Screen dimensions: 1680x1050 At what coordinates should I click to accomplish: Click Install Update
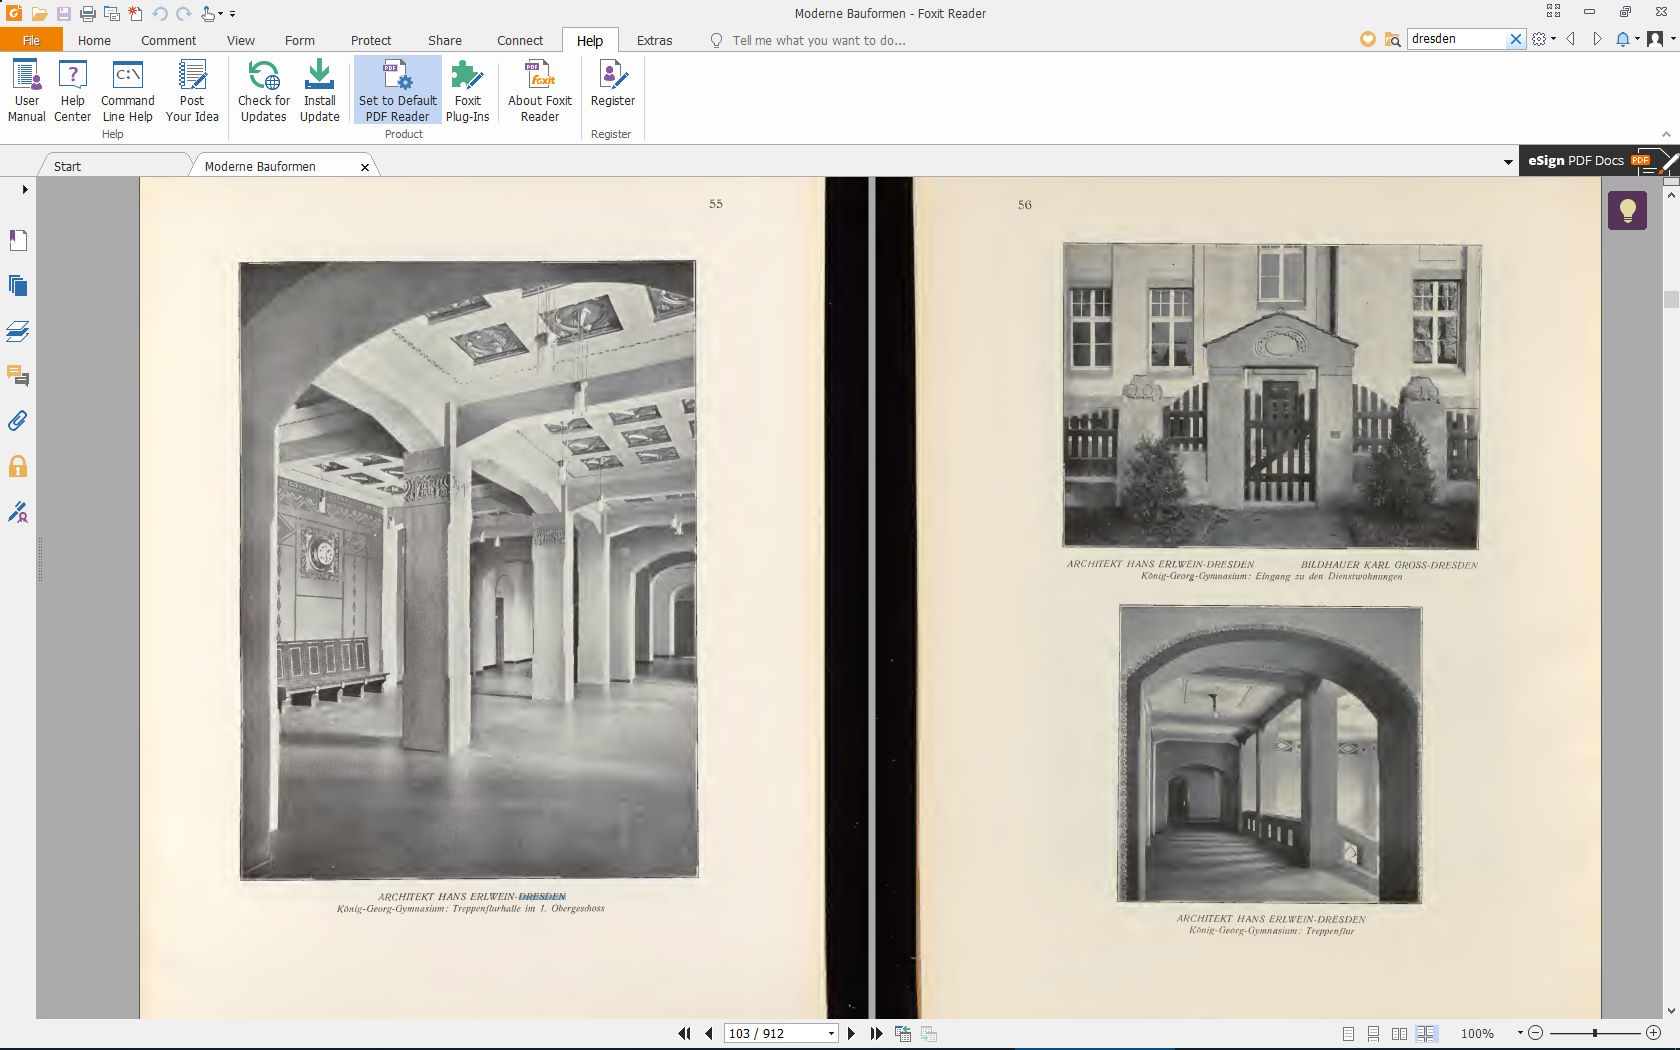pyautogui.click(x=320, y=90)
